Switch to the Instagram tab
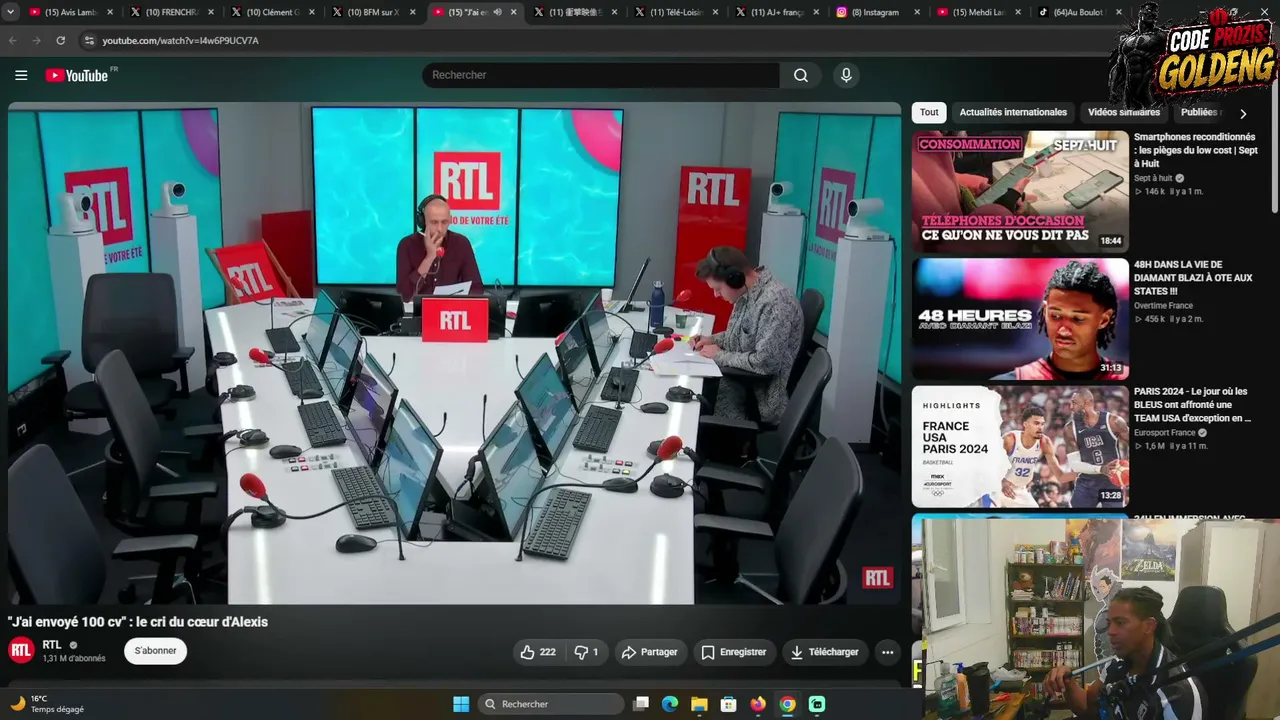 876,12
